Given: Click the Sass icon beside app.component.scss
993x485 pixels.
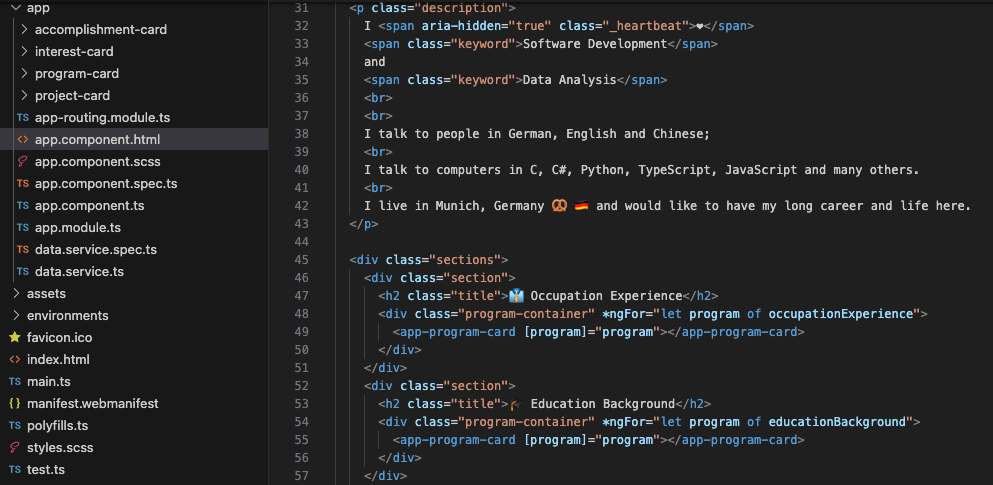Looking at the screenshot, I should tap(22, 162).
